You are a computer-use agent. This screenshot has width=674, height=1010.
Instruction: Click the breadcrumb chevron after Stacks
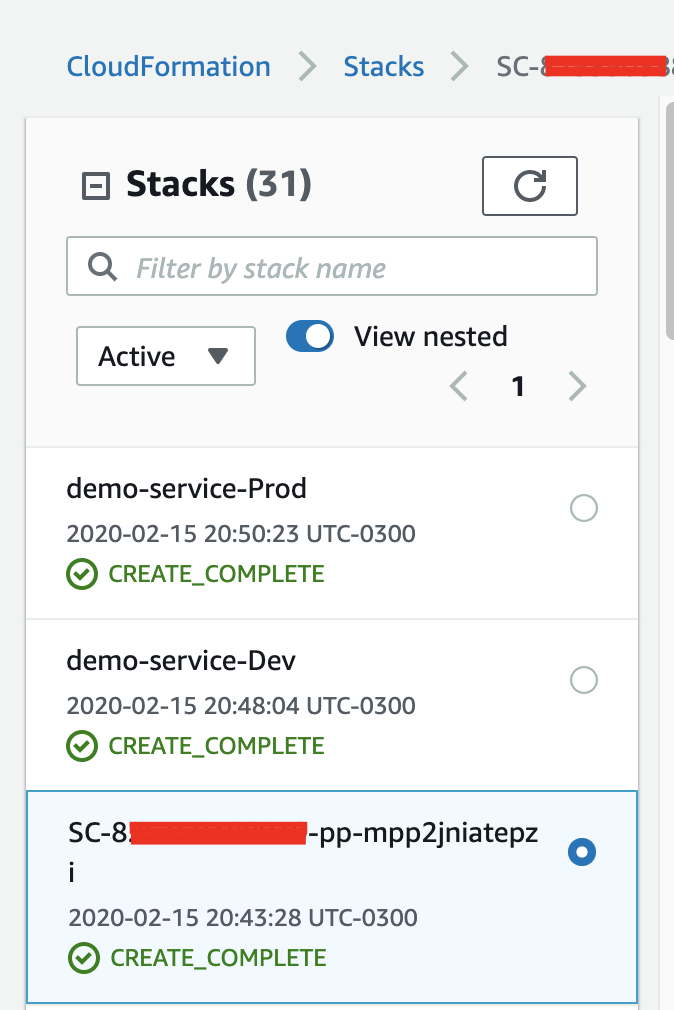(460, 66)
